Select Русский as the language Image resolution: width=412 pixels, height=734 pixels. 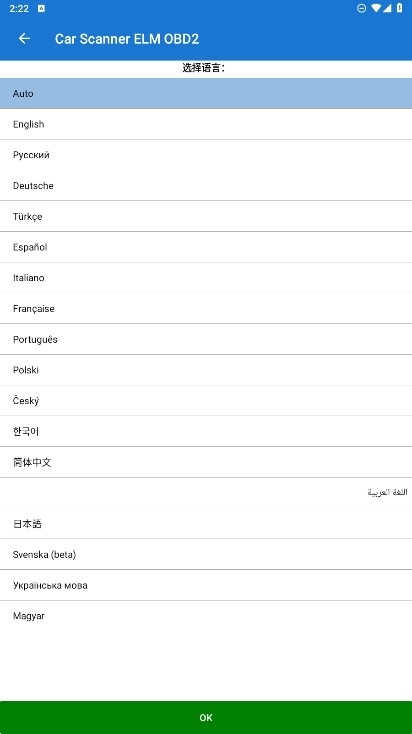coord(206,155)
